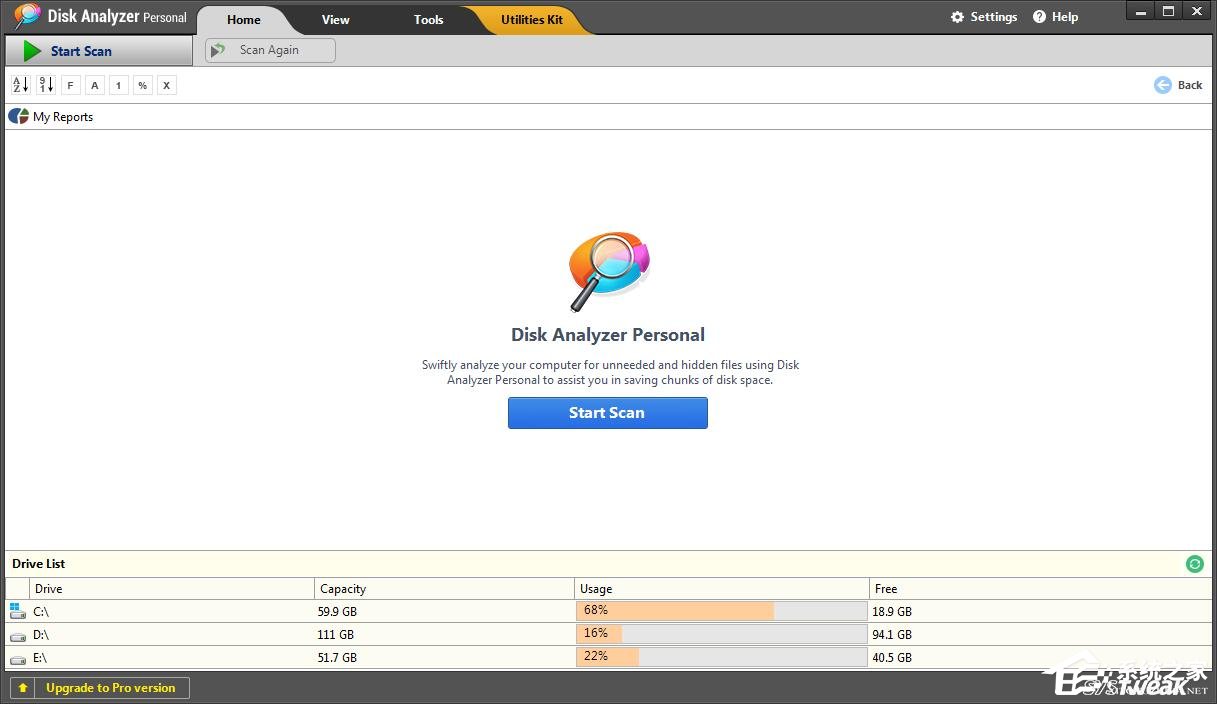Image resolution: width=1217 pixels, height=704 pixels.
Task: Click the F toolbar button
Action: pyautogui.click(x=70, y=85)
